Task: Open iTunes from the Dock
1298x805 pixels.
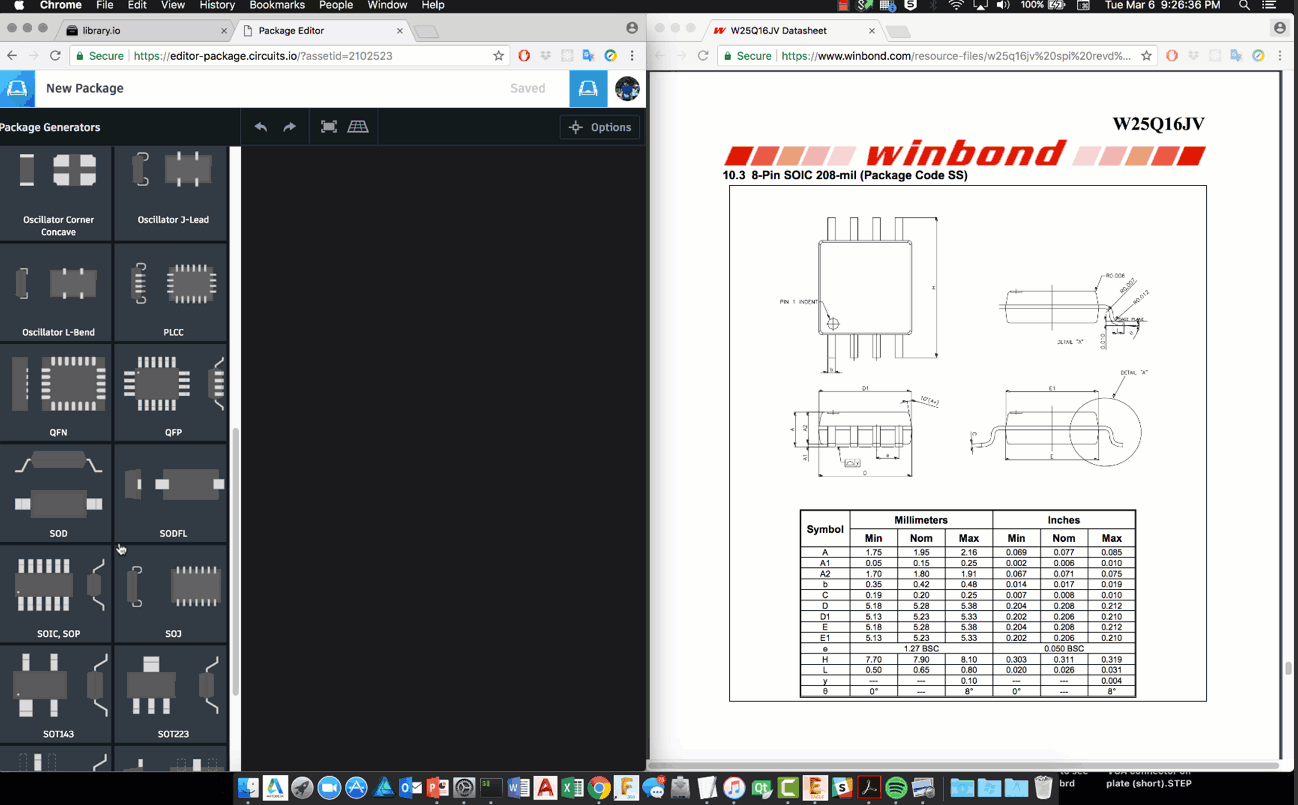Action: (734, 788)
